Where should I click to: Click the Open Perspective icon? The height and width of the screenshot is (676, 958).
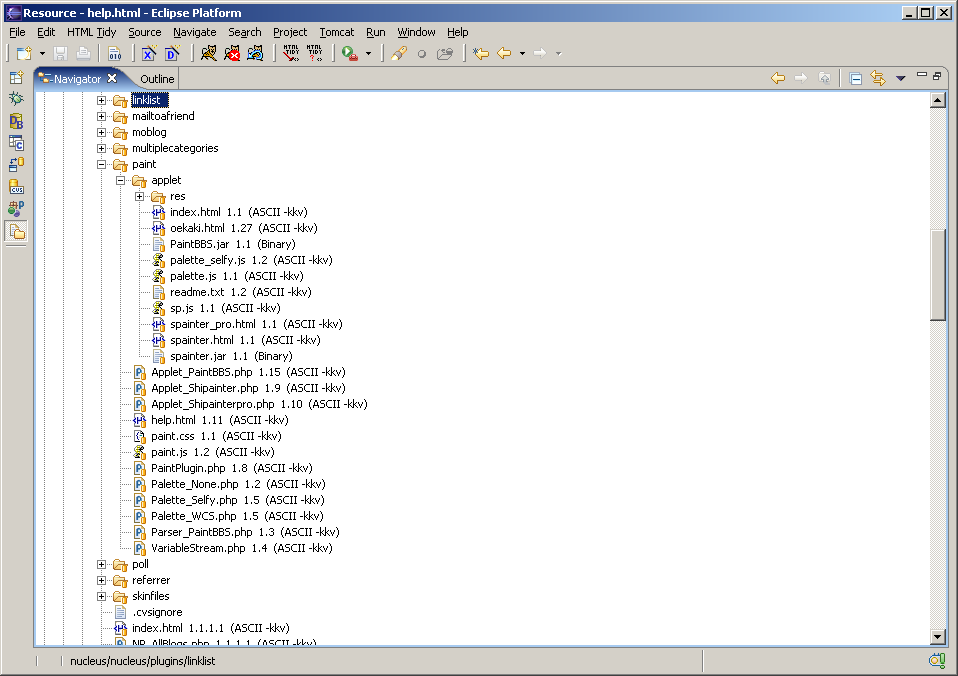16,78
